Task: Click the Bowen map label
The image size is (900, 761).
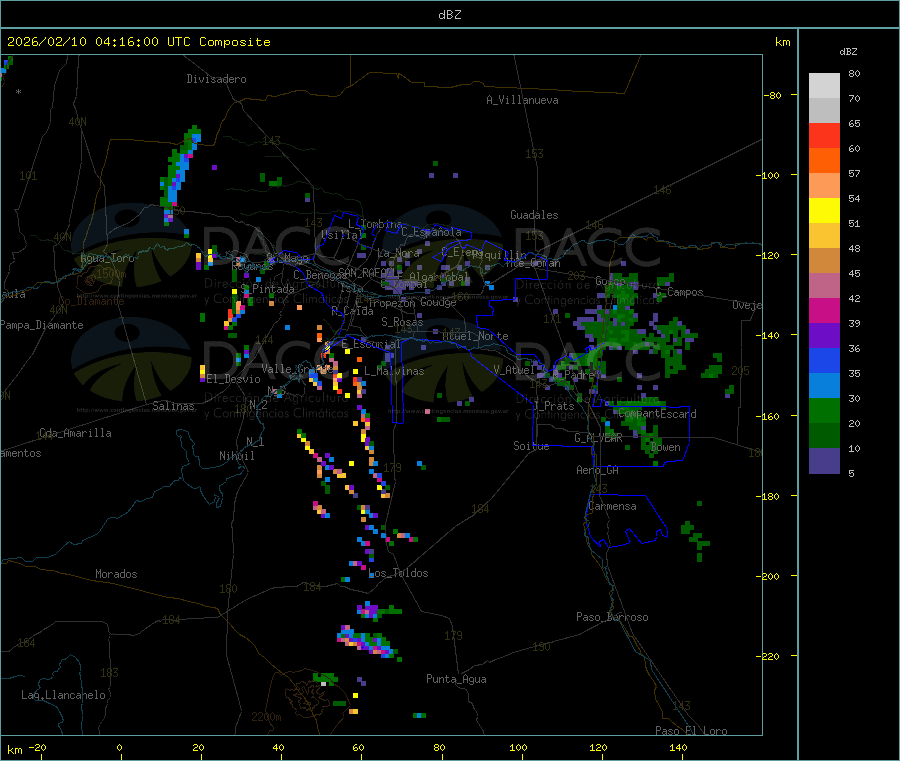Action: (666, 447)
